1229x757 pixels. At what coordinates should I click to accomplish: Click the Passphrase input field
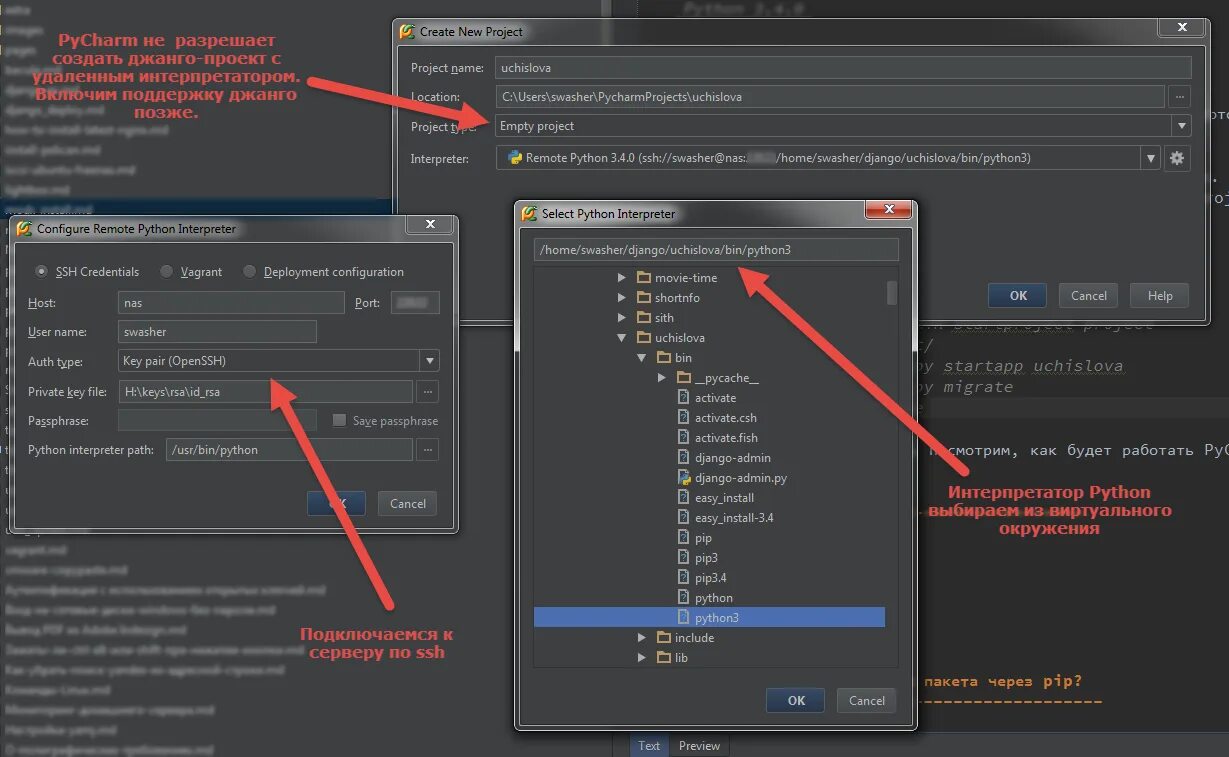click(x=217, y=421)
